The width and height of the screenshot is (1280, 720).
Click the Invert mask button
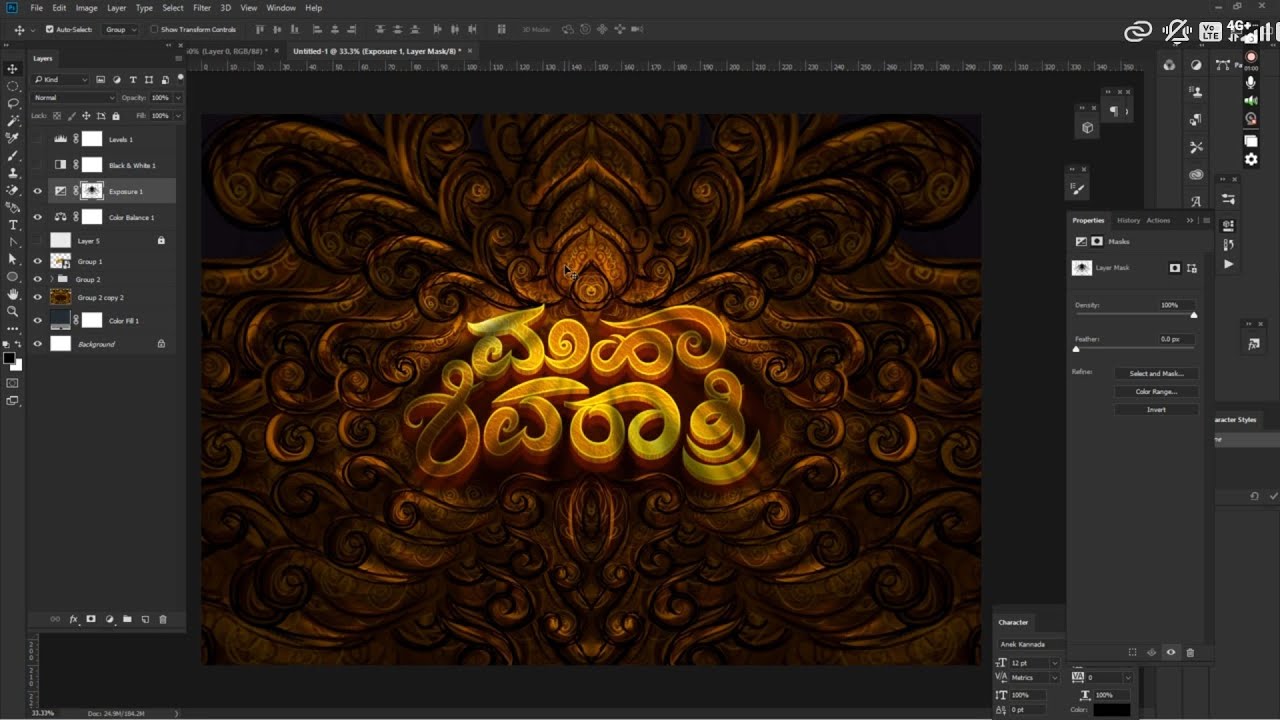(x=1156, y=409)
